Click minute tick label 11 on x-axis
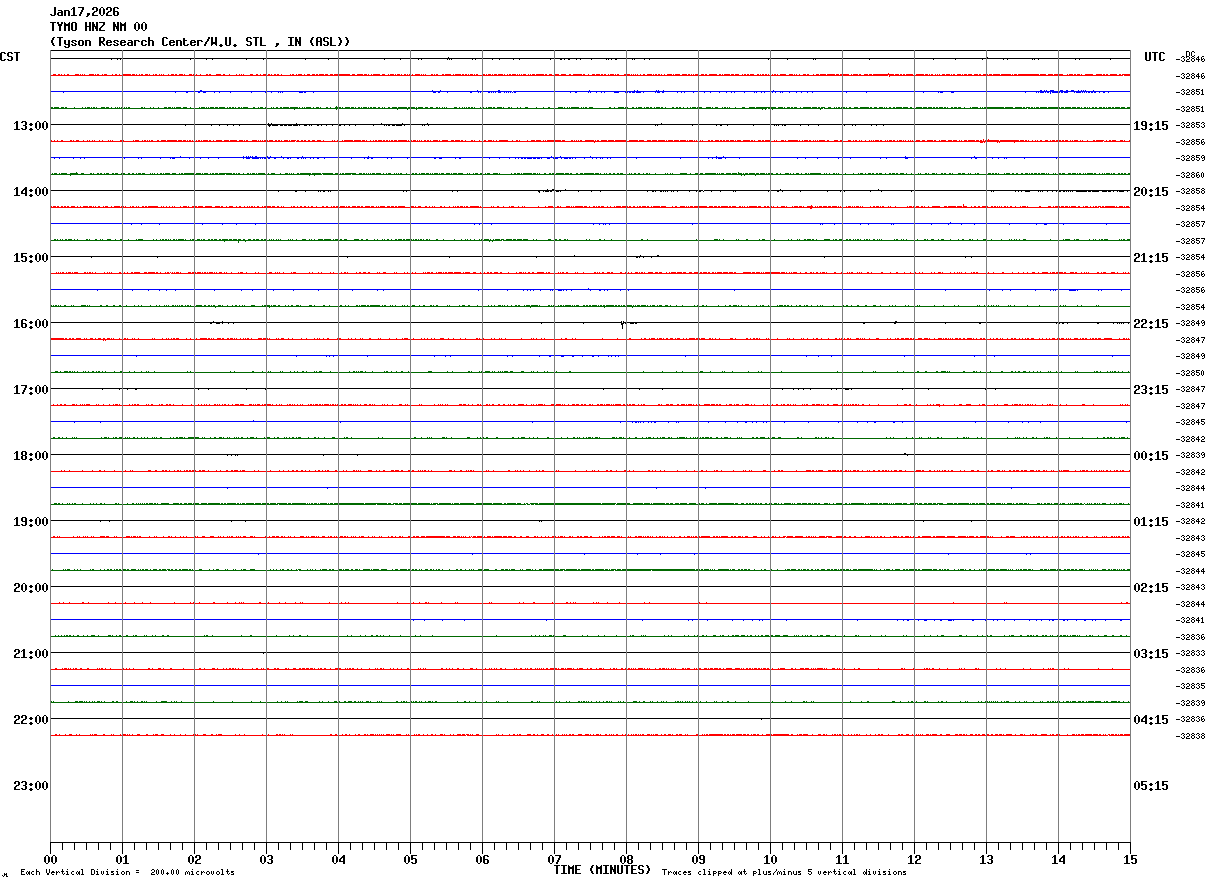 point(842,860)
